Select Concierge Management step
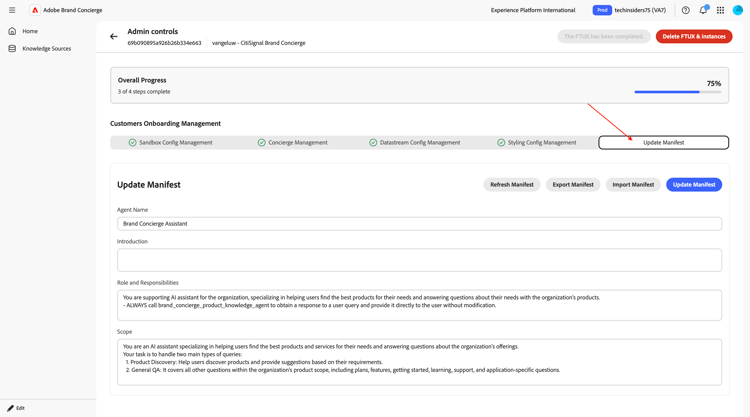Image resolution: width=750 pixels, height=417 pixels. (292, 143)
